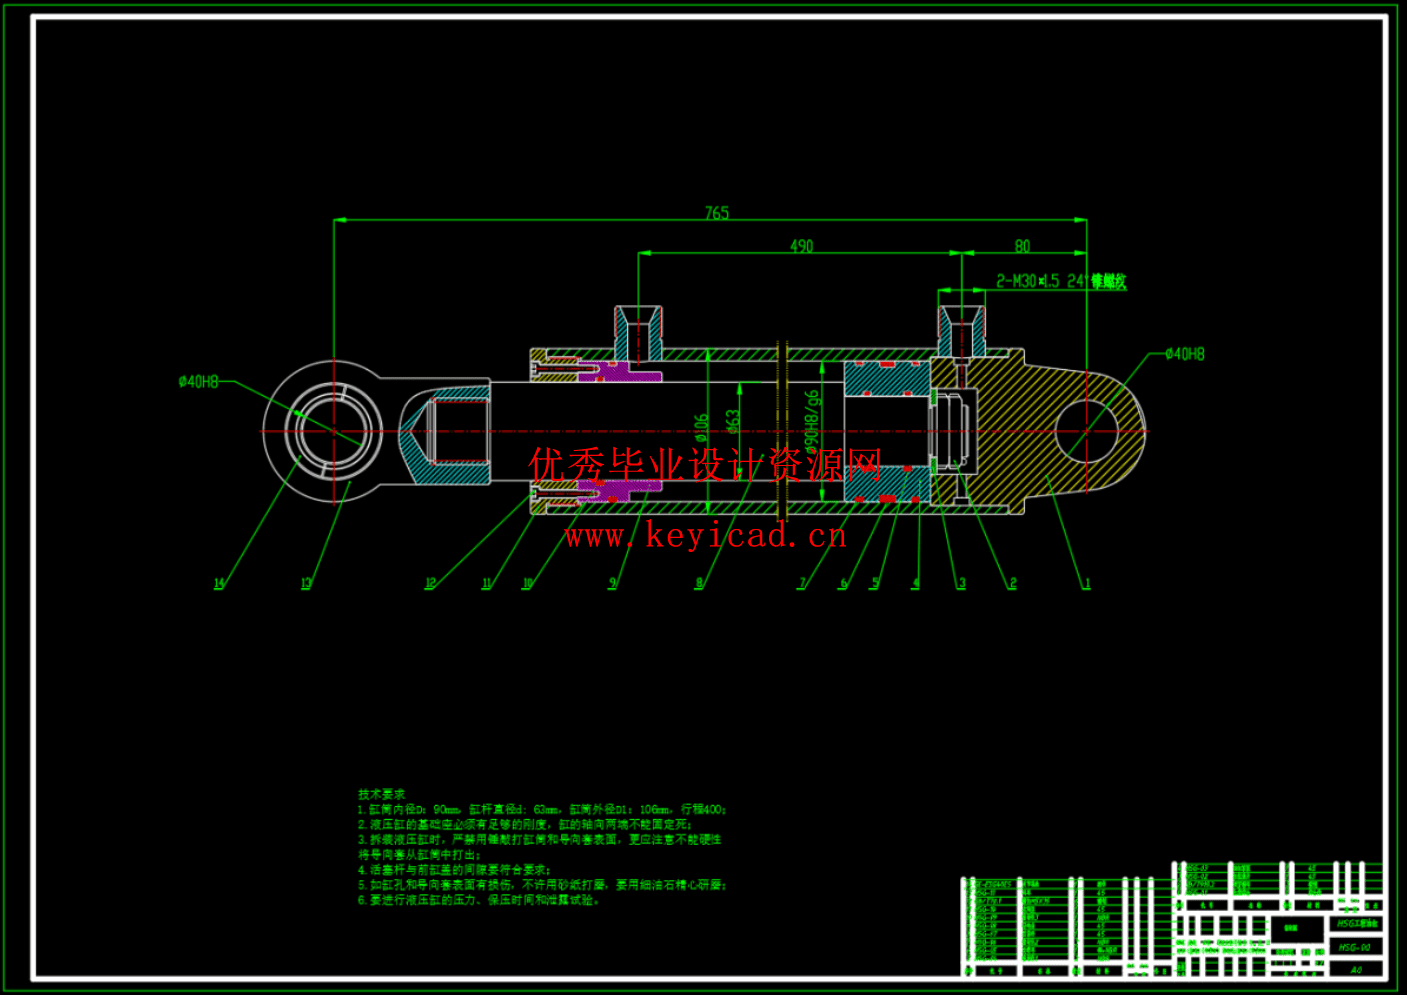Open the www.keyicad.cn watermark link
This screenshot has width=1407, height=995.
pos(705,537)
